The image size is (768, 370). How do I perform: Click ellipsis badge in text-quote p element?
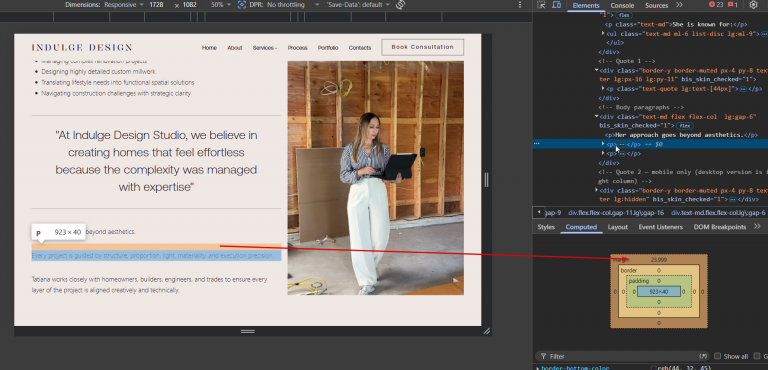click(x=743, y=89)
